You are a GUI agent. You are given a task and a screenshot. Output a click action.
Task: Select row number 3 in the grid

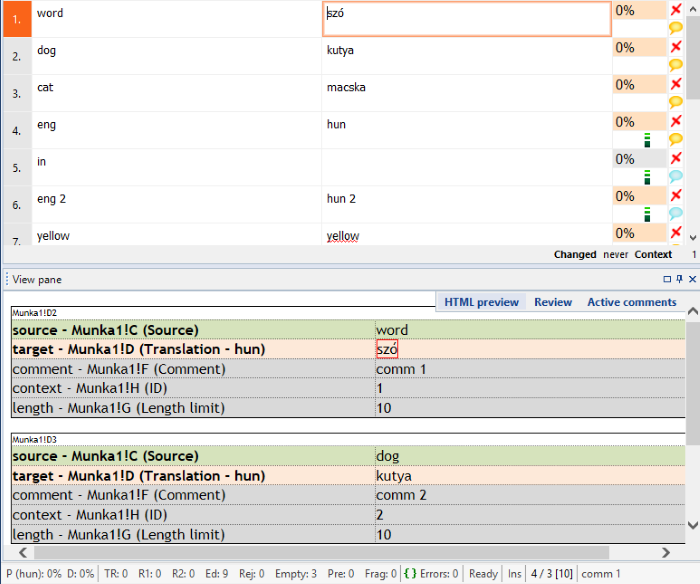(17, 94)
